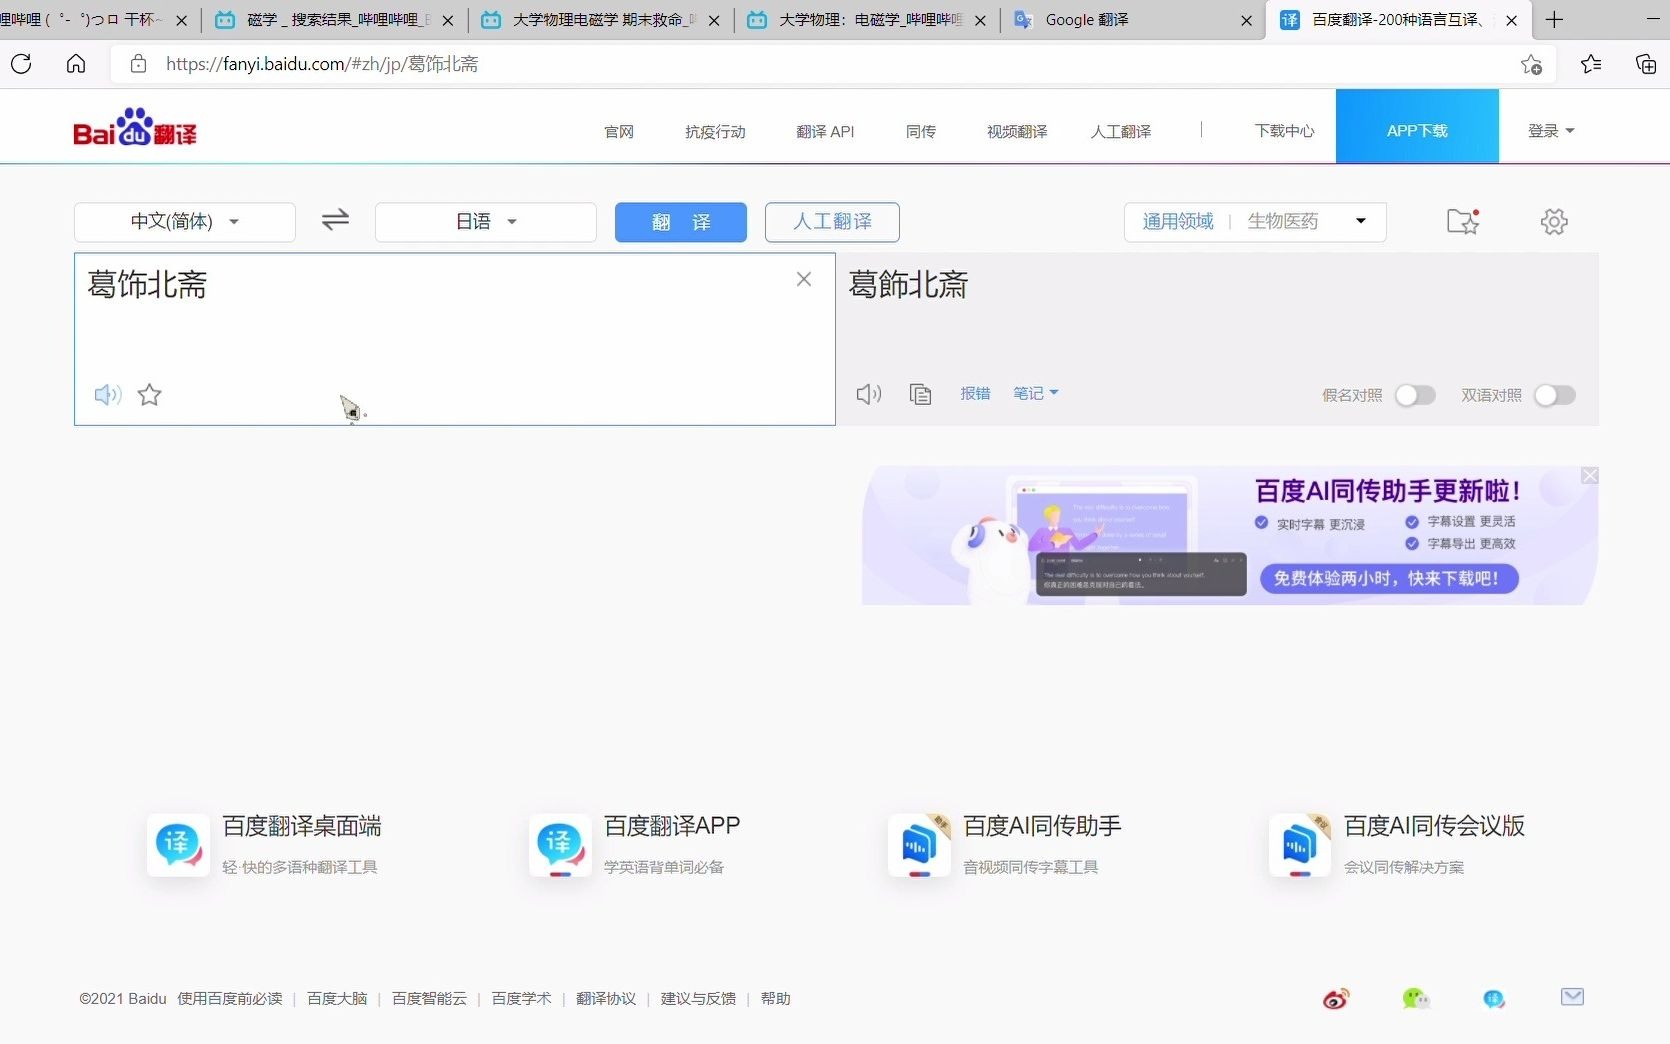Open 帮助 footer link
The image size is (1670, 1044).
(x=775, y=998)
